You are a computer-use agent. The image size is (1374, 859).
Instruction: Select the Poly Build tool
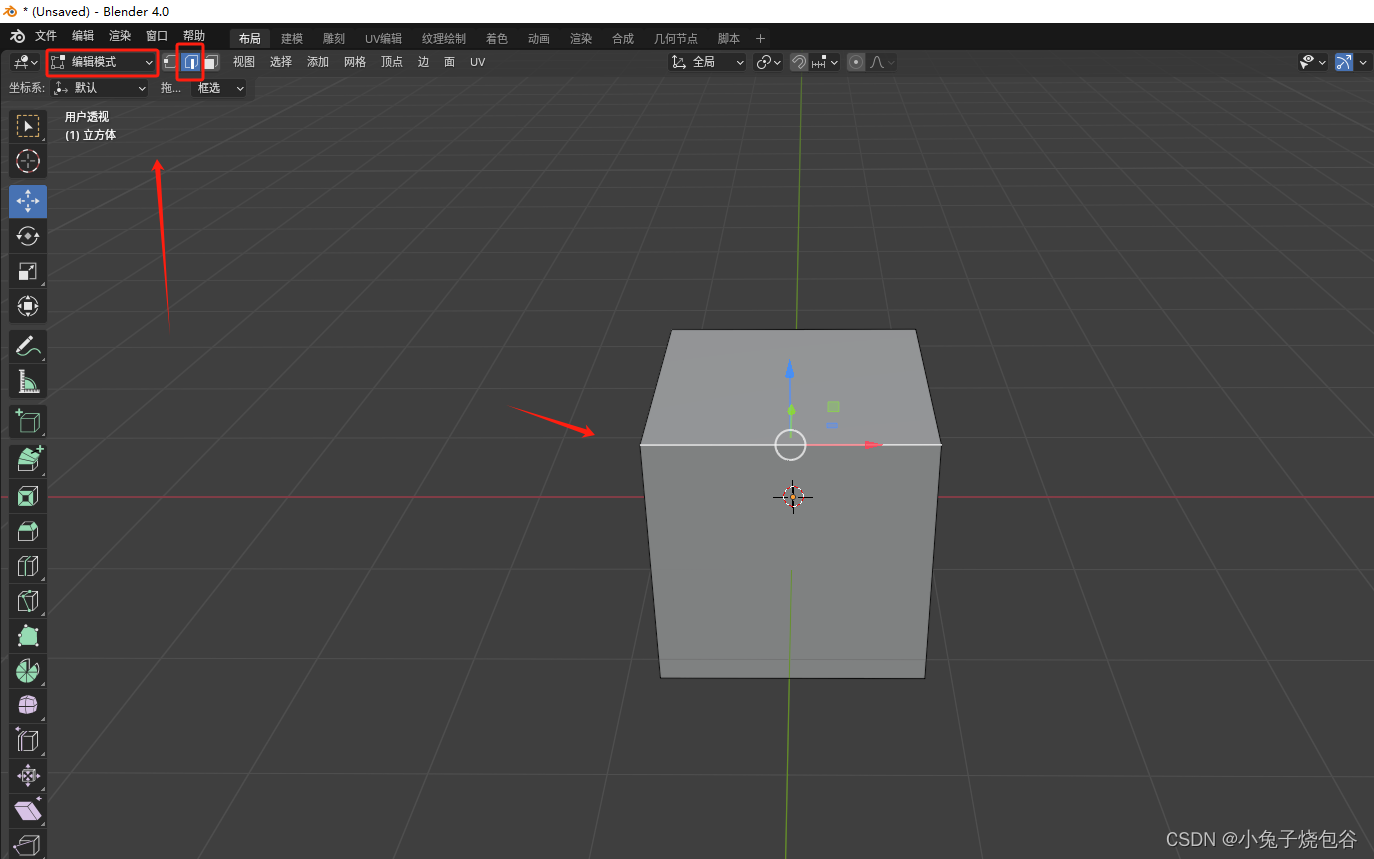point(28,636)
